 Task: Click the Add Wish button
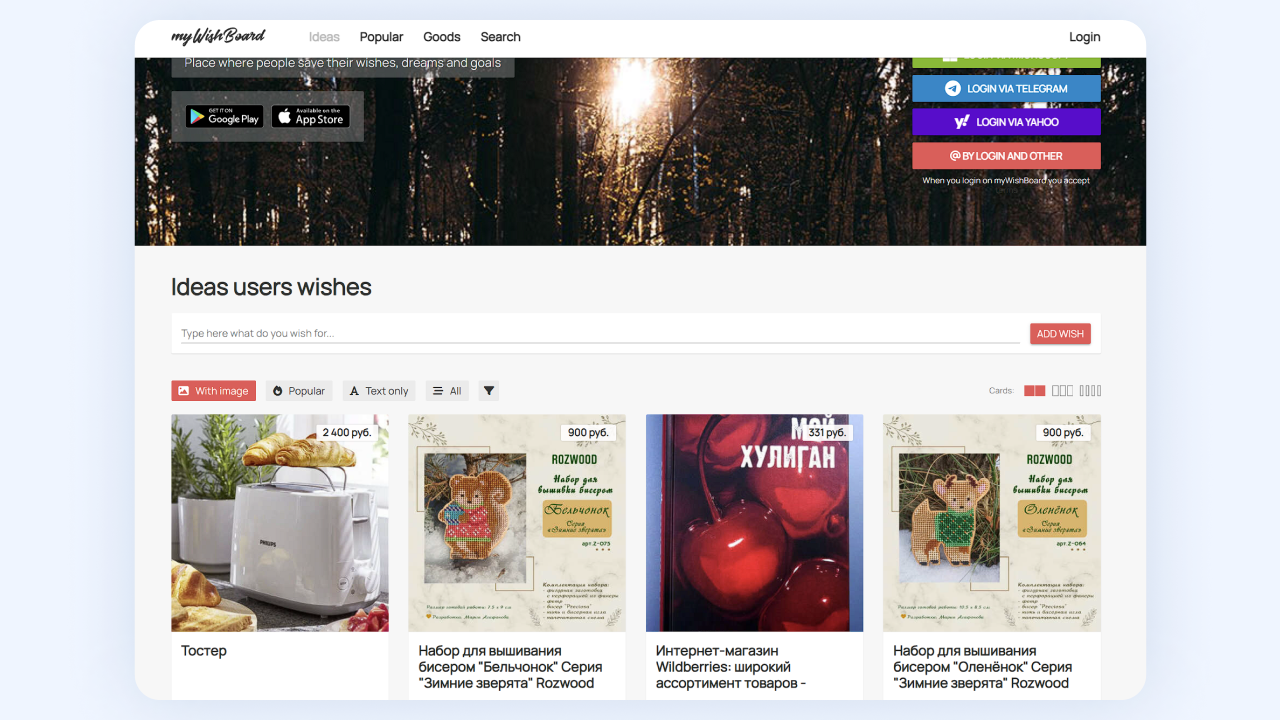coord(1060,334)
